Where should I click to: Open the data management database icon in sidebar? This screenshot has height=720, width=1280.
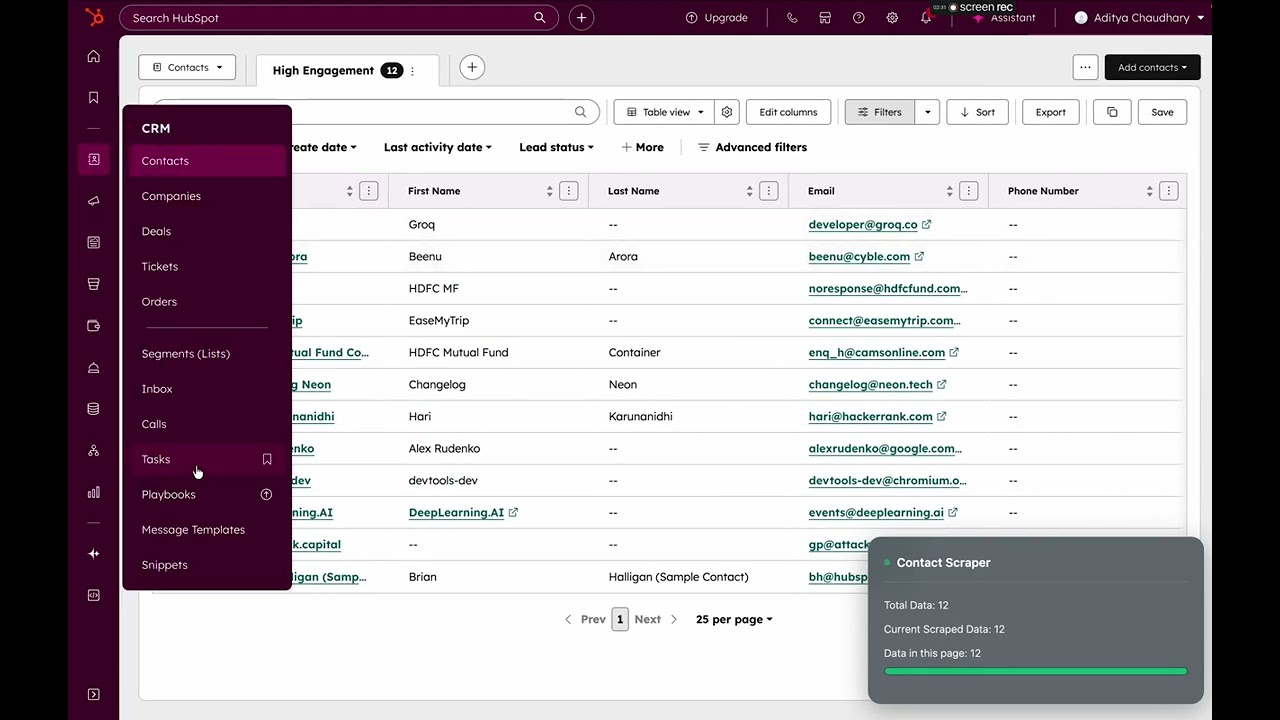click(94, 409)
